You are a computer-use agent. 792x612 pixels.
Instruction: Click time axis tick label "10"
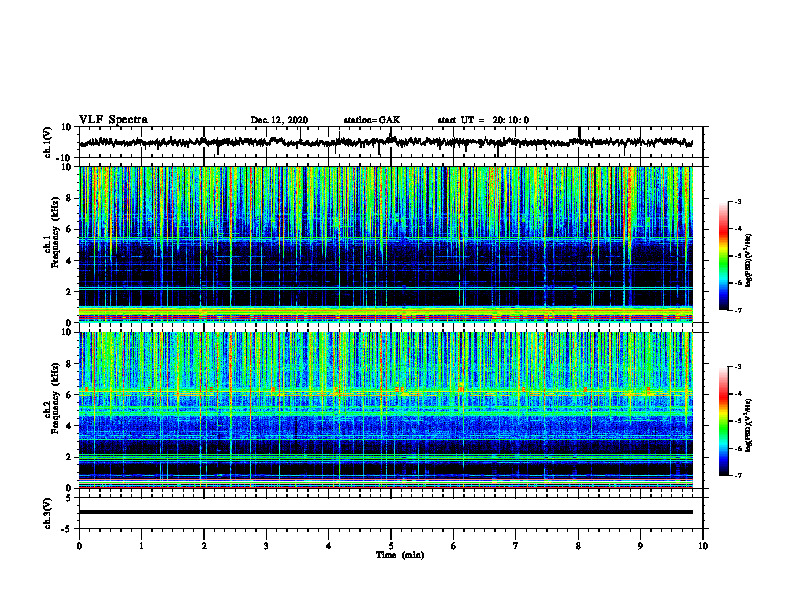click(703, 546)
